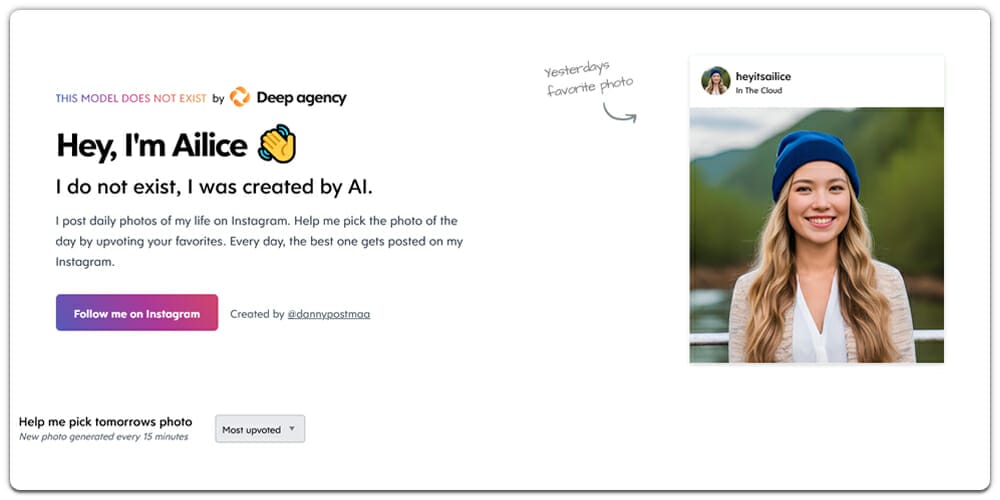
Task: Click the paragraph about posting daily photos
Action: pyautogui.click(x=258, y=241)
